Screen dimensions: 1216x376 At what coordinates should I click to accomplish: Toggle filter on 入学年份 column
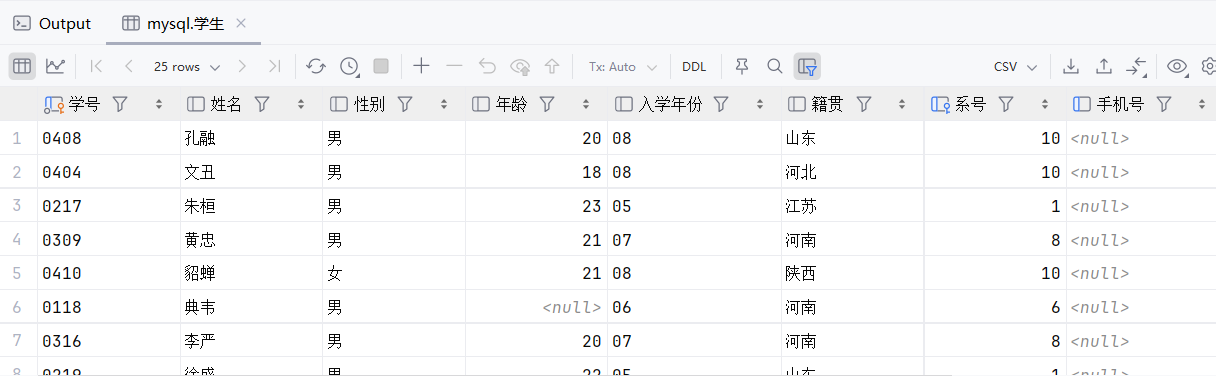click(x=720, y=104)
